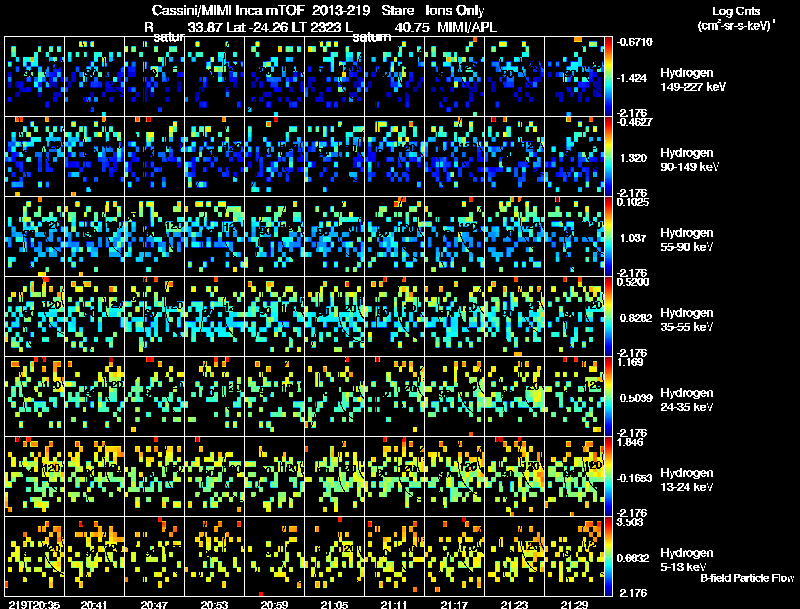The height and width of the screenshot is (609, 800).
Task: Click the Hydrogen 149-227 keV row label
Action: coord(693,80)
